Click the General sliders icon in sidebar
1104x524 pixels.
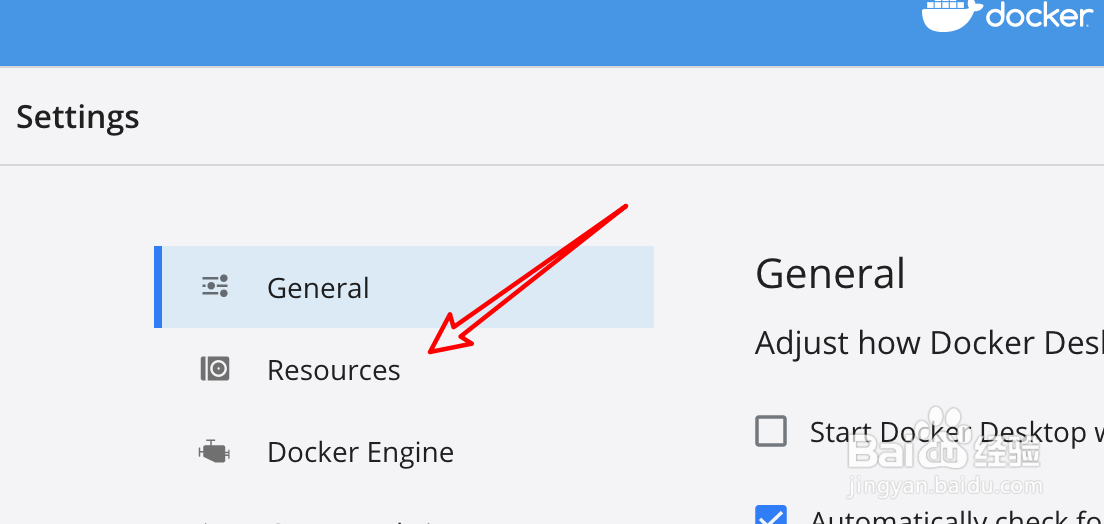pos(215,287)
